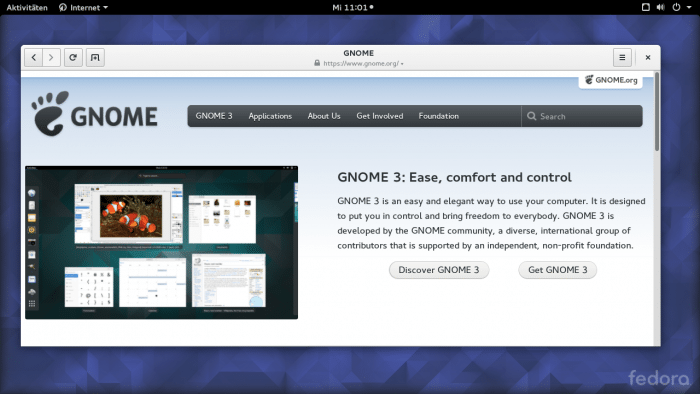Click the volume icon in top bar
The image size is (700, 394).
(x=661, y=7)
